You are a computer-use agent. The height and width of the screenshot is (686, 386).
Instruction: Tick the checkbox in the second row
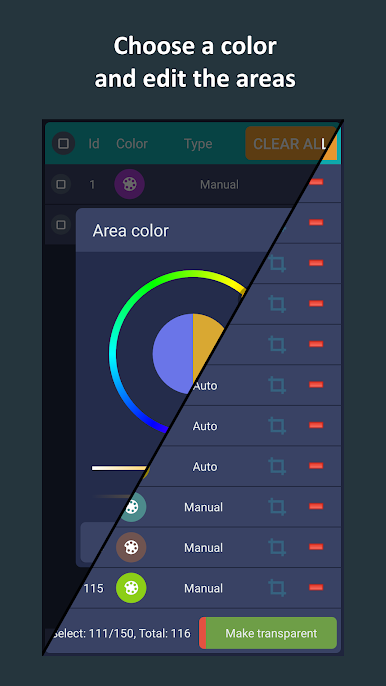coord(61,224)
